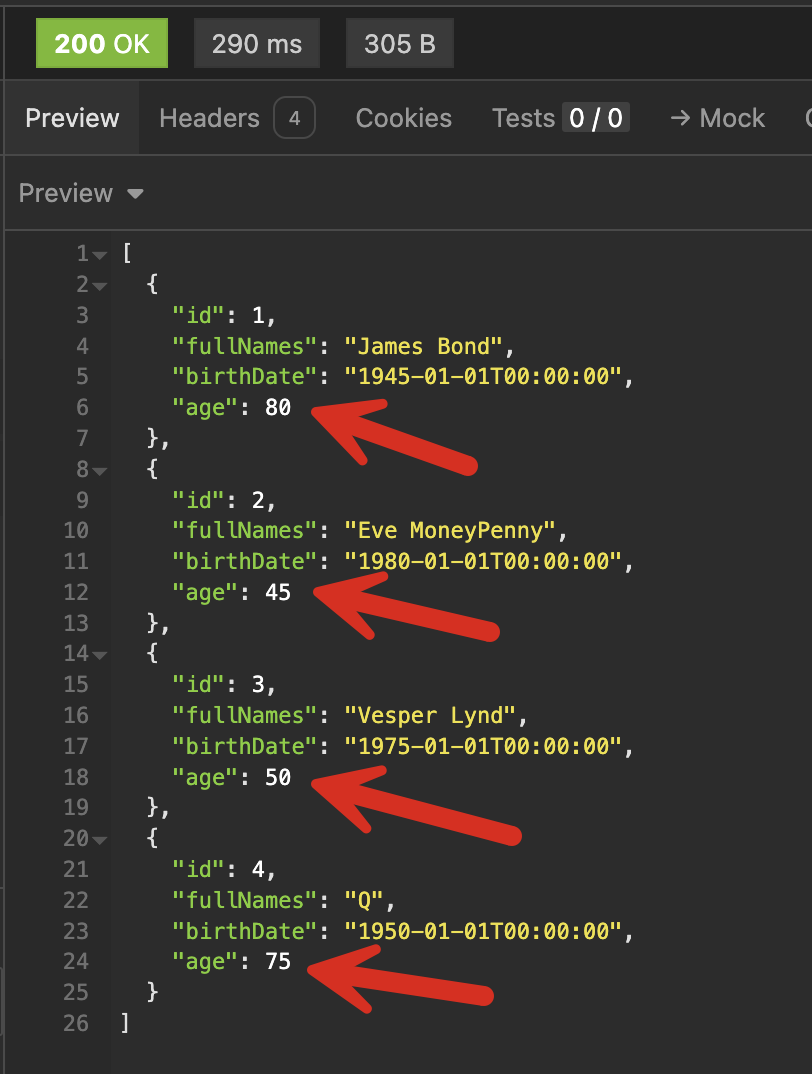Click the 200 OK status badge
Viewport: 812px width, 1074px height.
101,44
